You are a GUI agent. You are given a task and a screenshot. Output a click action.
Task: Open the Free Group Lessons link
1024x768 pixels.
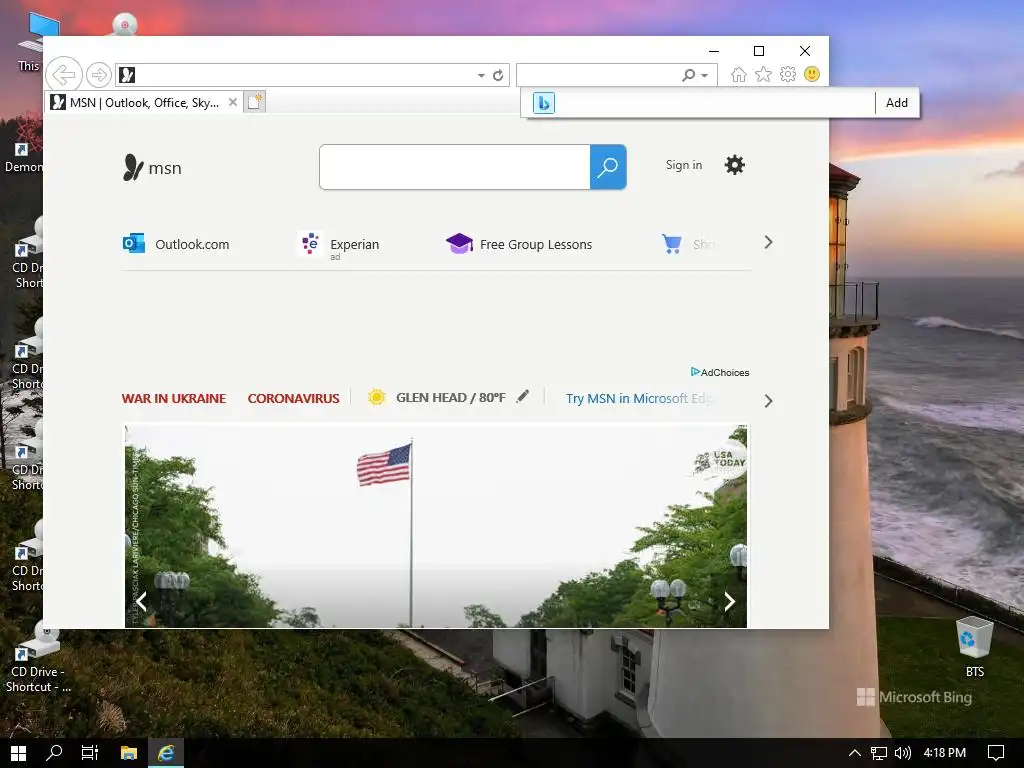519,244
